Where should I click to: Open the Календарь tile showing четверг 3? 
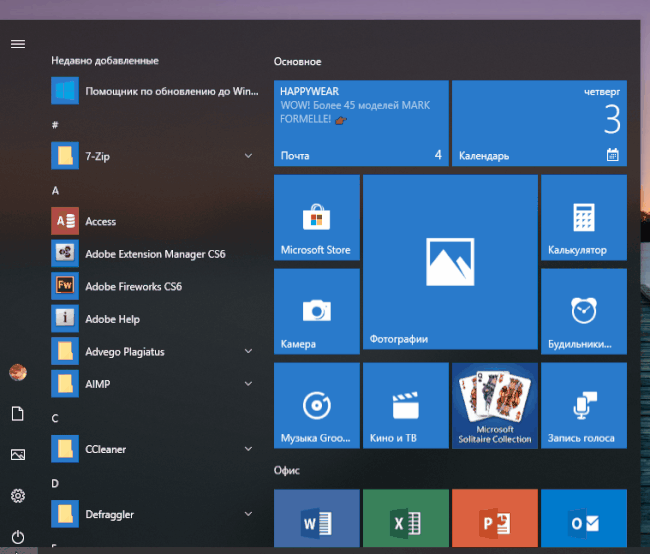(539, 123)
